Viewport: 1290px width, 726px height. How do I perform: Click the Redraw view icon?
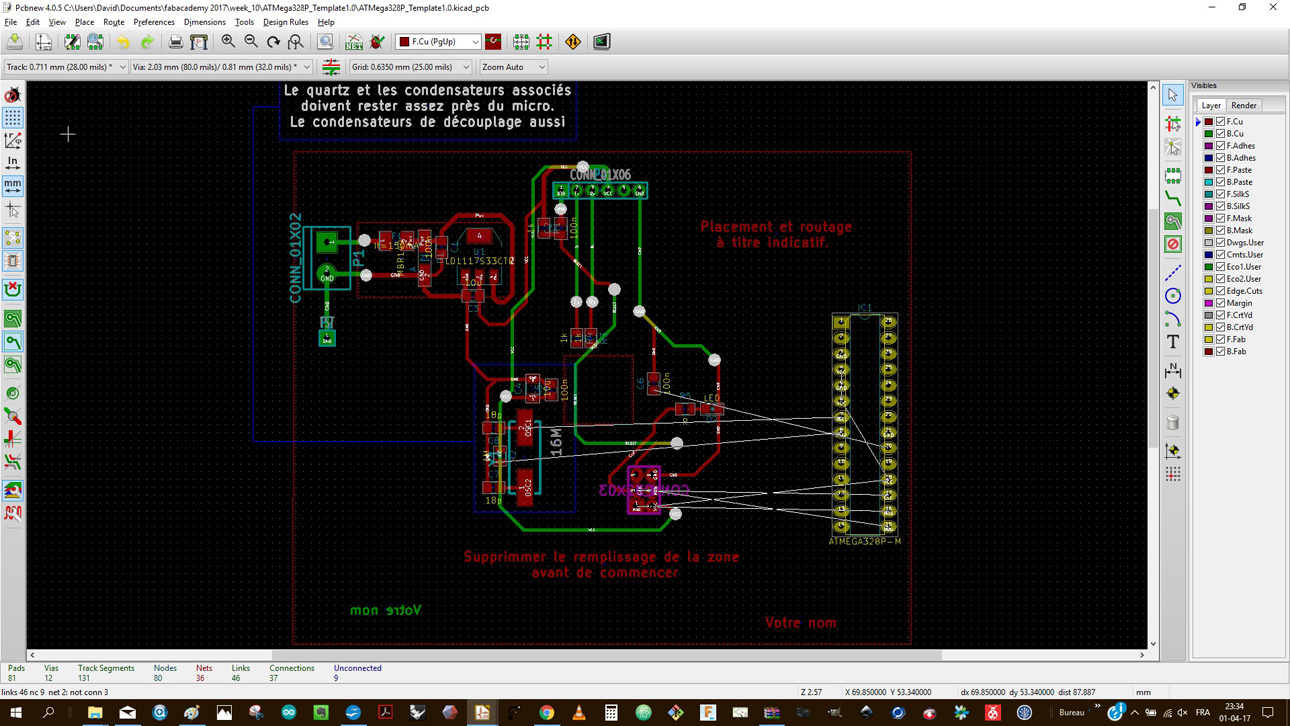click(x=273, y=42)
